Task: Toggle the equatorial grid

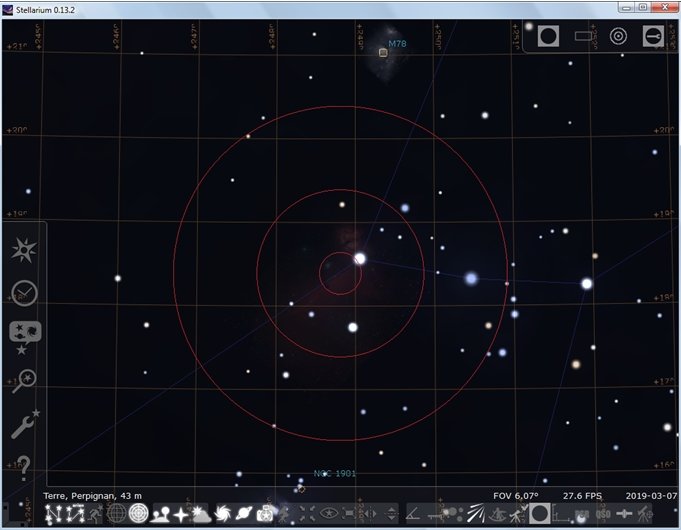Action: pyautogui.click(x=116, y=514)
